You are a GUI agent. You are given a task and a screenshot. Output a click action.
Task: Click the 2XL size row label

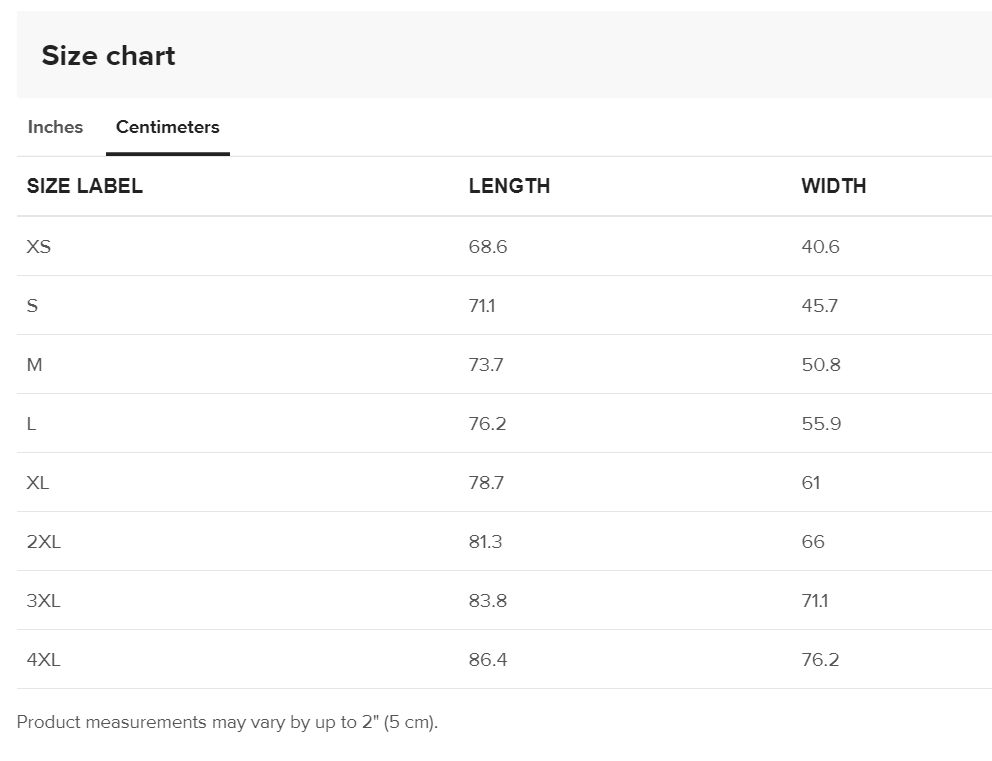click(x=44, y=541)
